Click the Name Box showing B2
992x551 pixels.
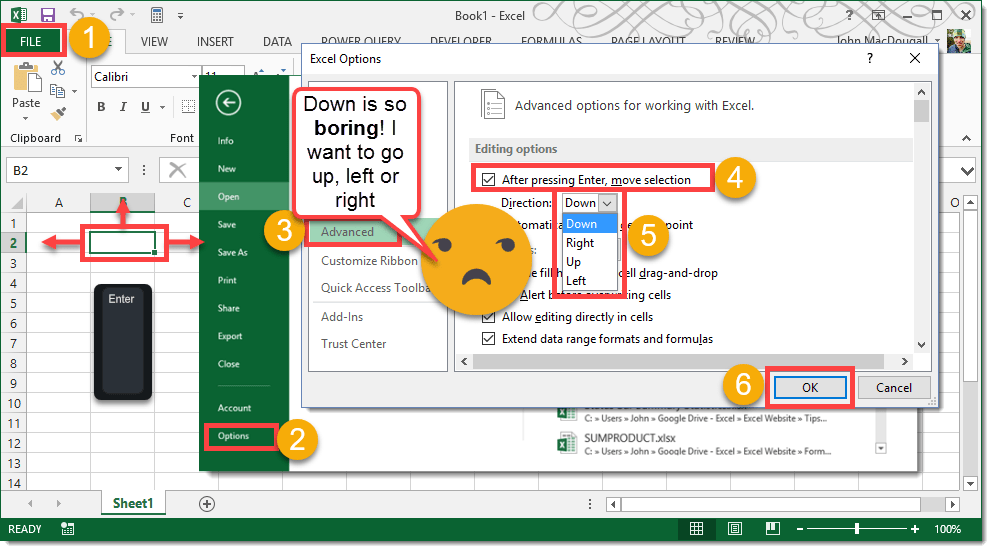(x=67, y=170)
